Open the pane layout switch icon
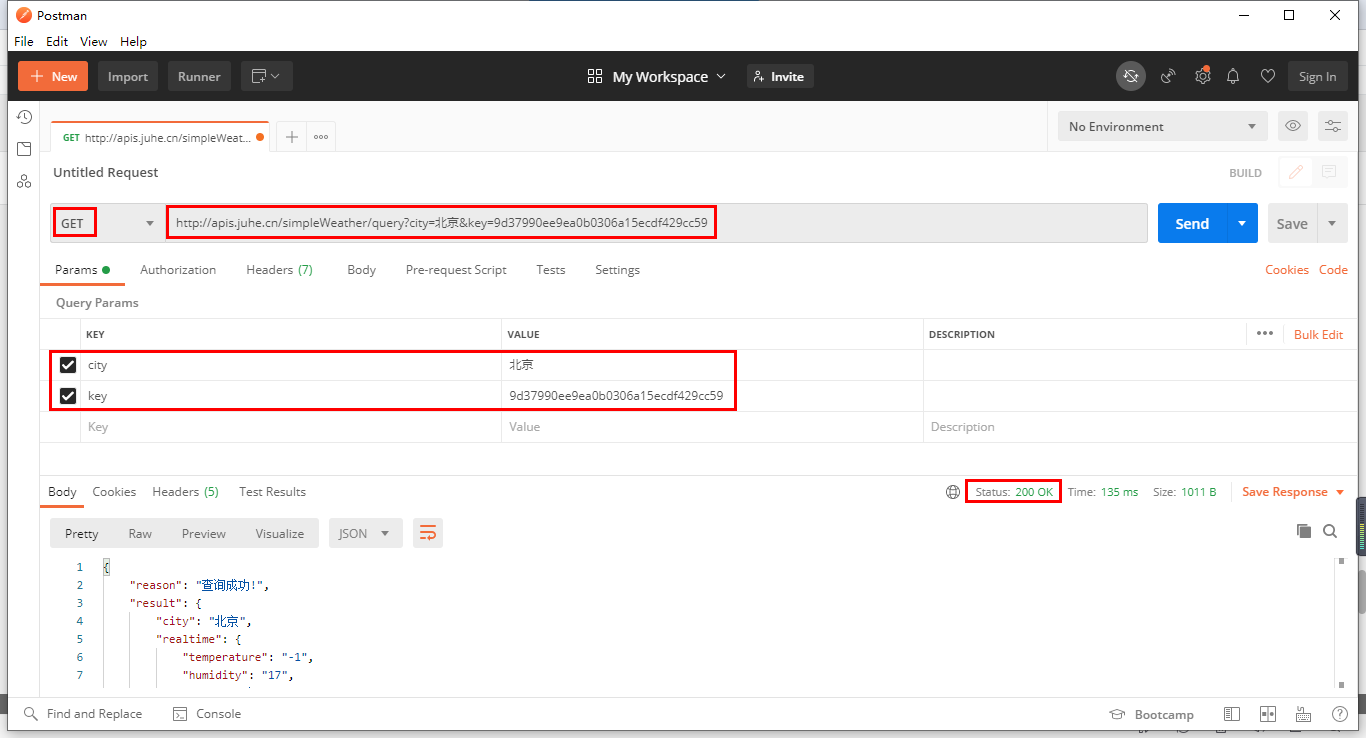Viewport: 1366px width, 738px height. click(1268, 714)
